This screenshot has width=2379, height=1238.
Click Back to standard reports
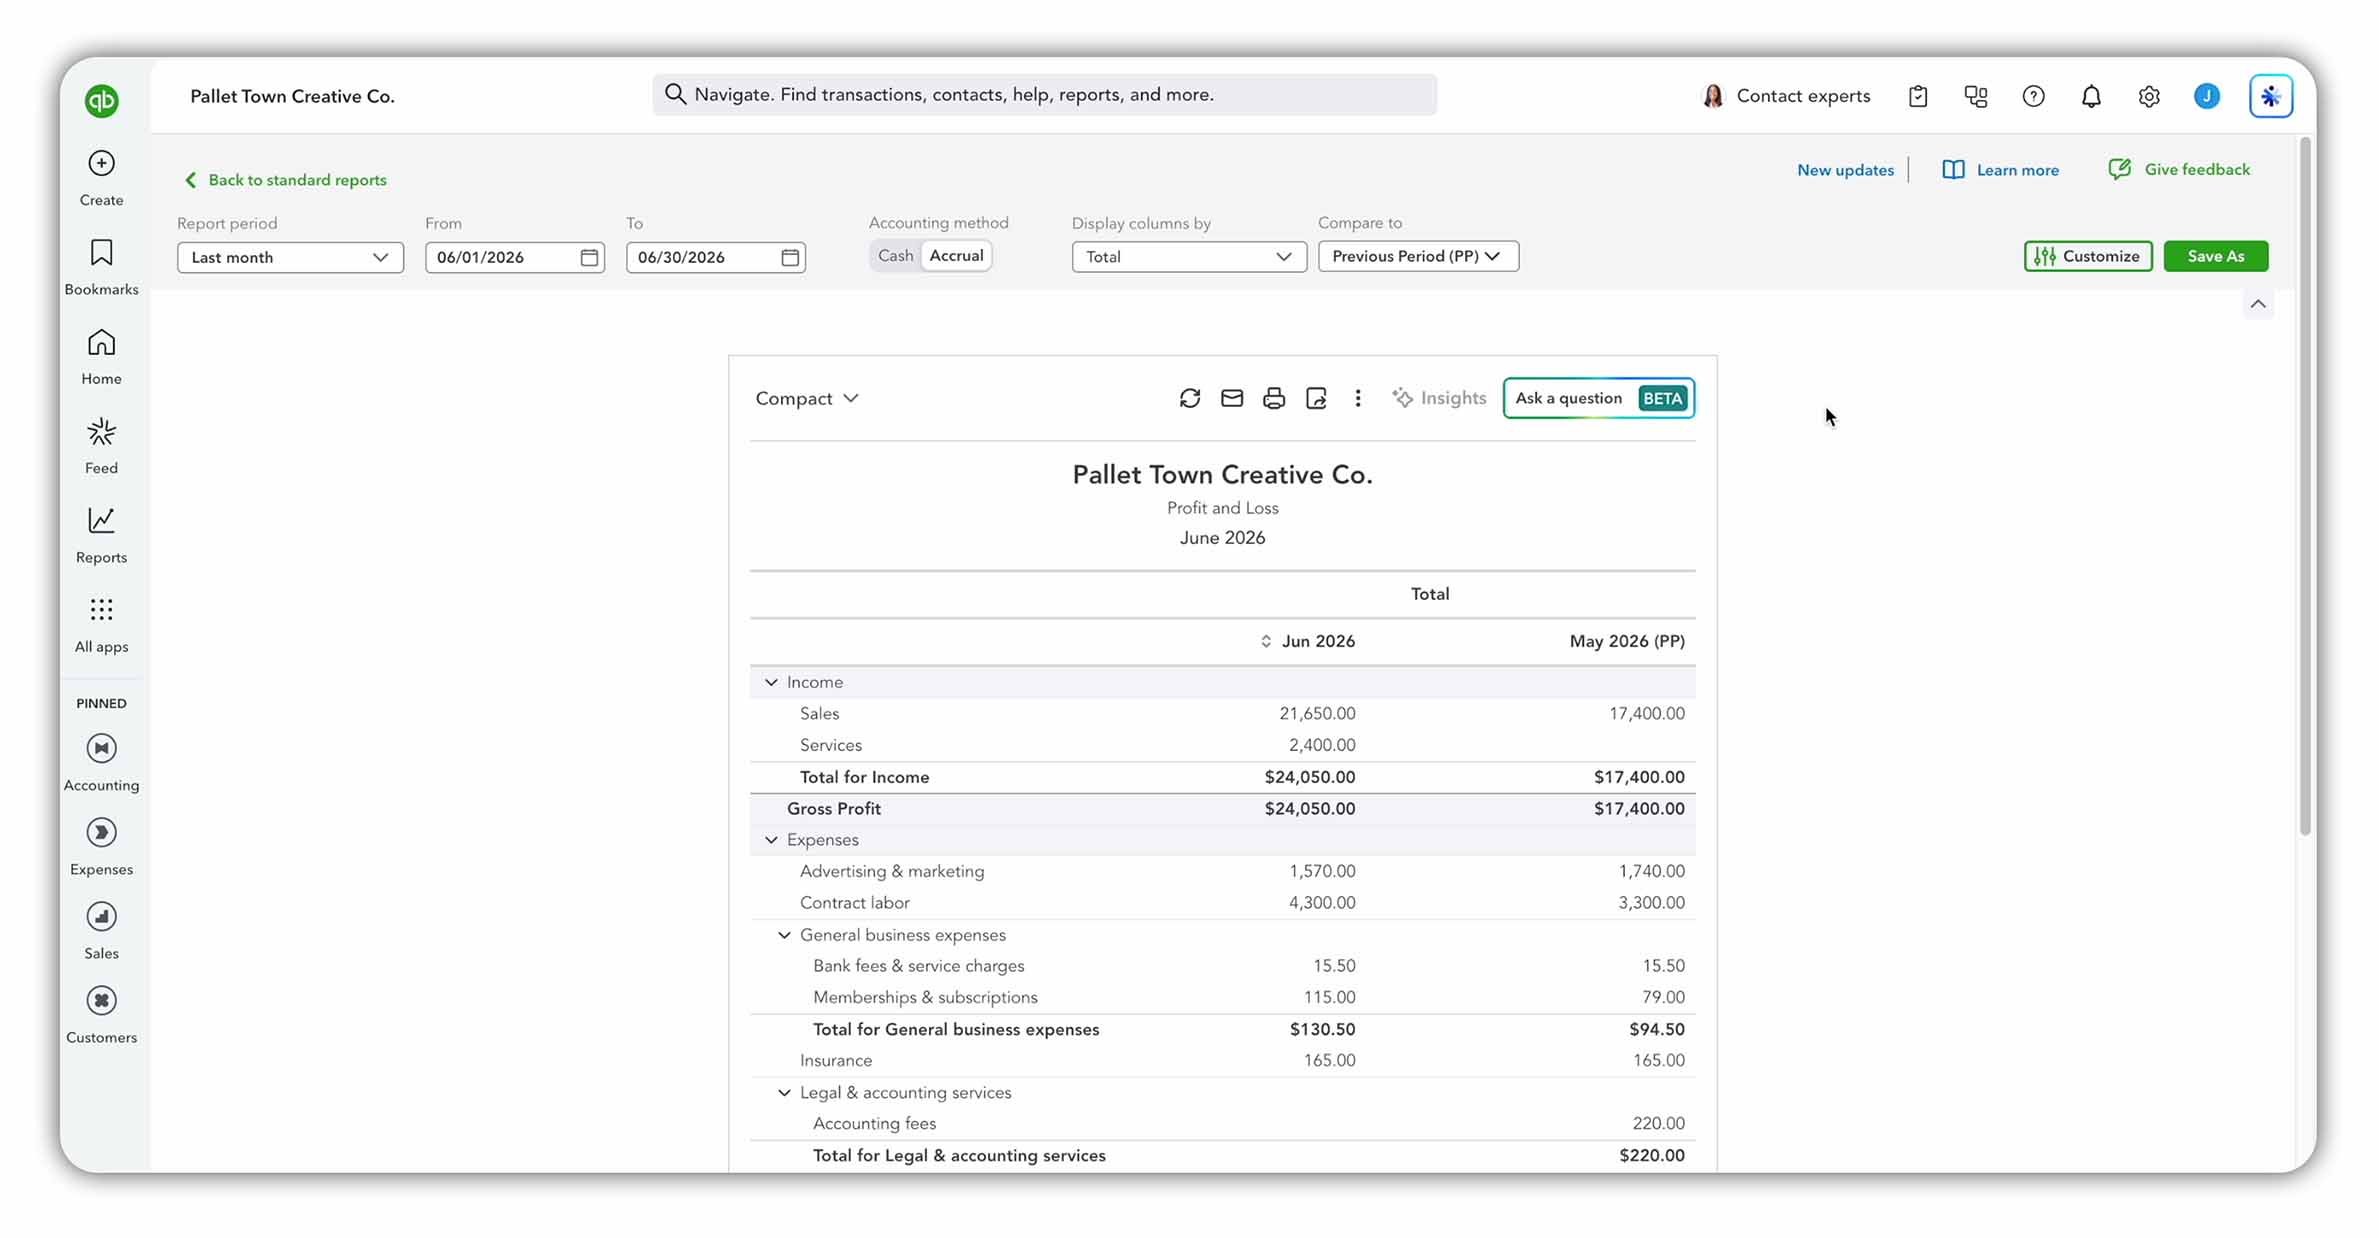tap(286, 180)
